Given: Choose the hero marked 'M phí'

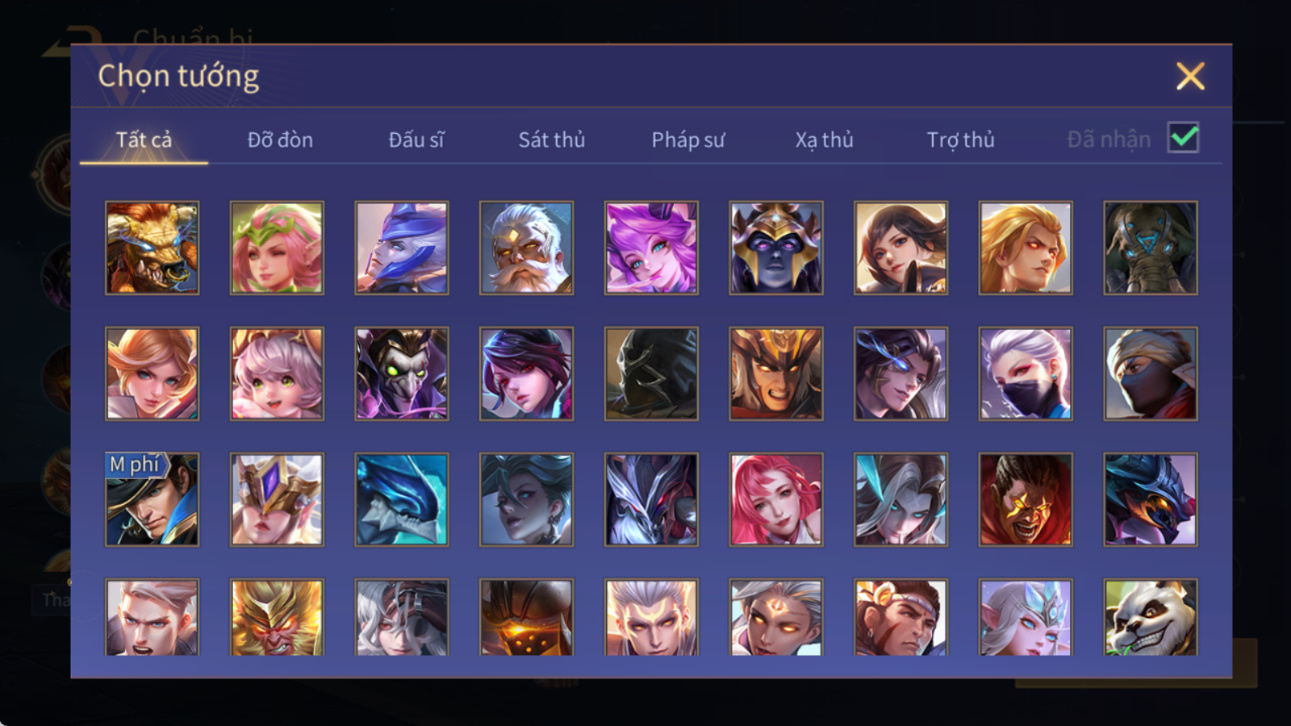Looking at the screenshot, I should click(152, 500).
